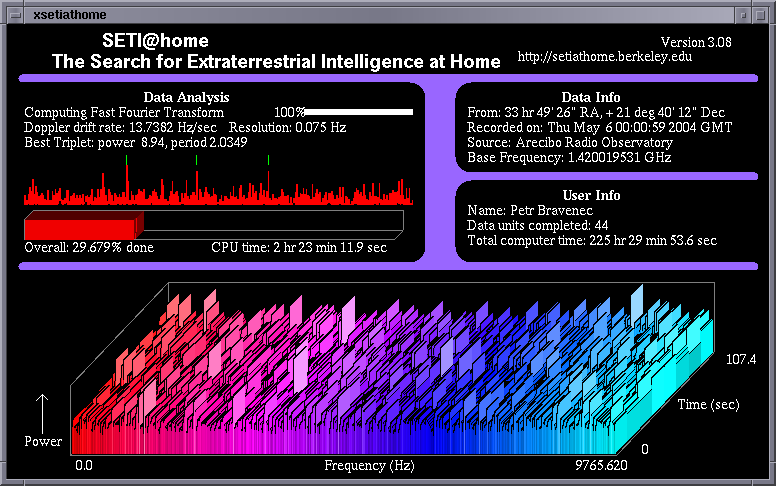Viewport: 776px width, 486px height.
Task: Click the 3D power spectrum graph
Action: coord(392,369)
